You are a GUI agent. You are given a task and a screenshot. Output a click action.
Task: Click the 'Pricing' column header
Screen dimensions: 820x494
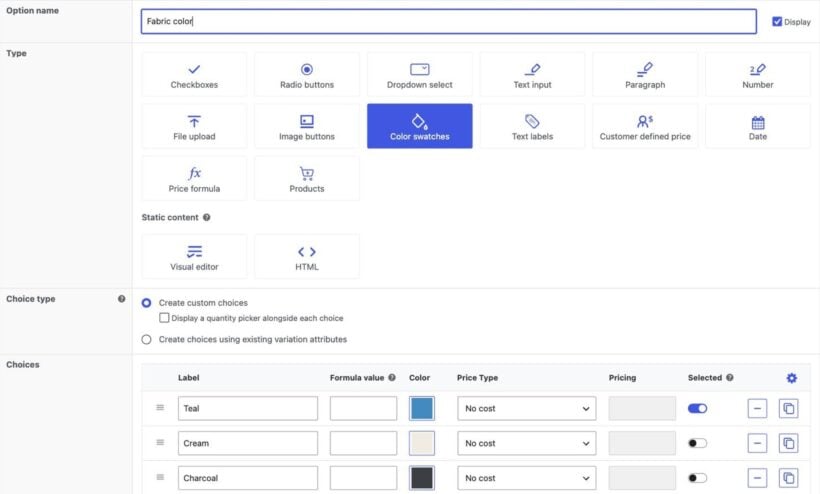pos(622,377)
